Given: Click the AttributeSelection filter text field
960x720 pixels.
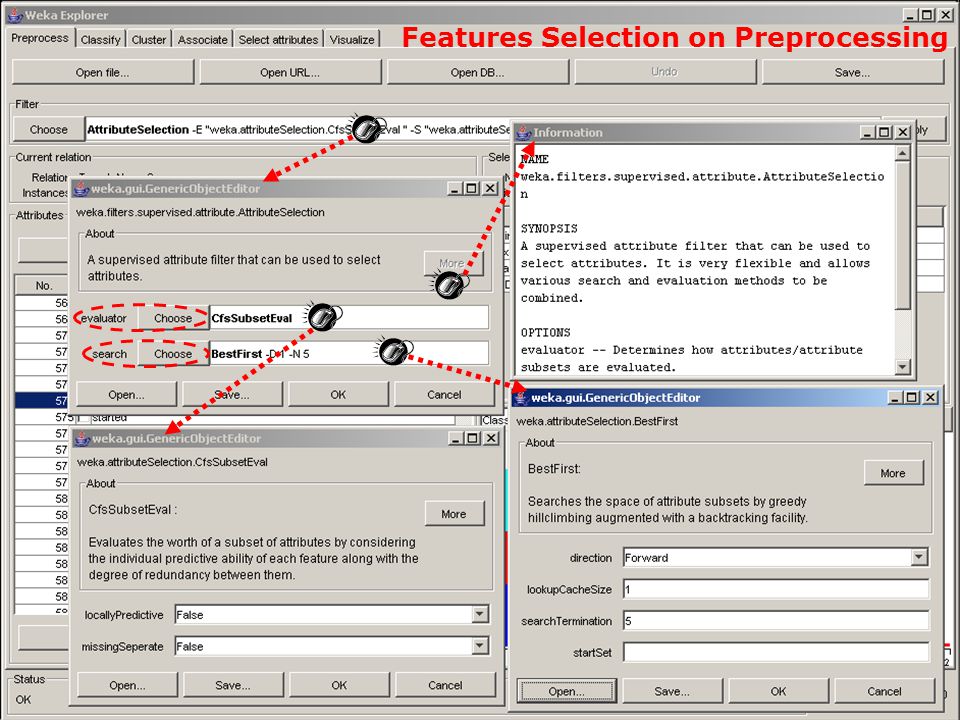Looking at the screenshot, I should pyautogui.click(x=299, y=129).
